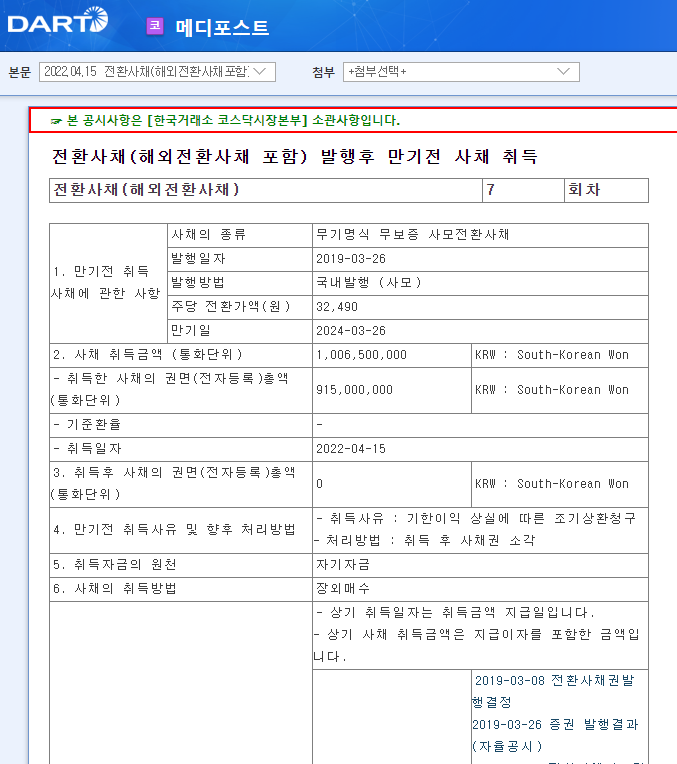
Task: Click the label 2. 사채 취득금액 (통화단위)
Action: (x=148, y=355)
